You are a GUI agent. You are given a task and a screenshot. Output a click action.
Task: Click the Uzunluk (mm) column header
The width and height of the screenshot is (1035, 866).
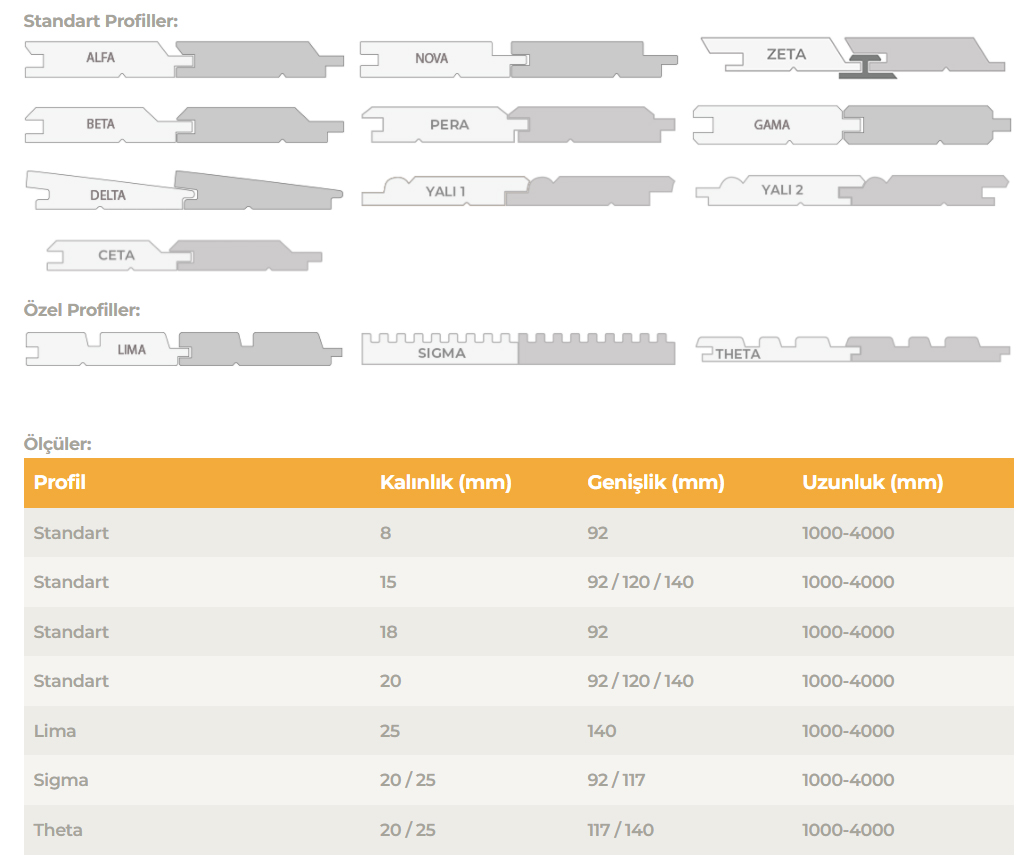pos(872,483)
